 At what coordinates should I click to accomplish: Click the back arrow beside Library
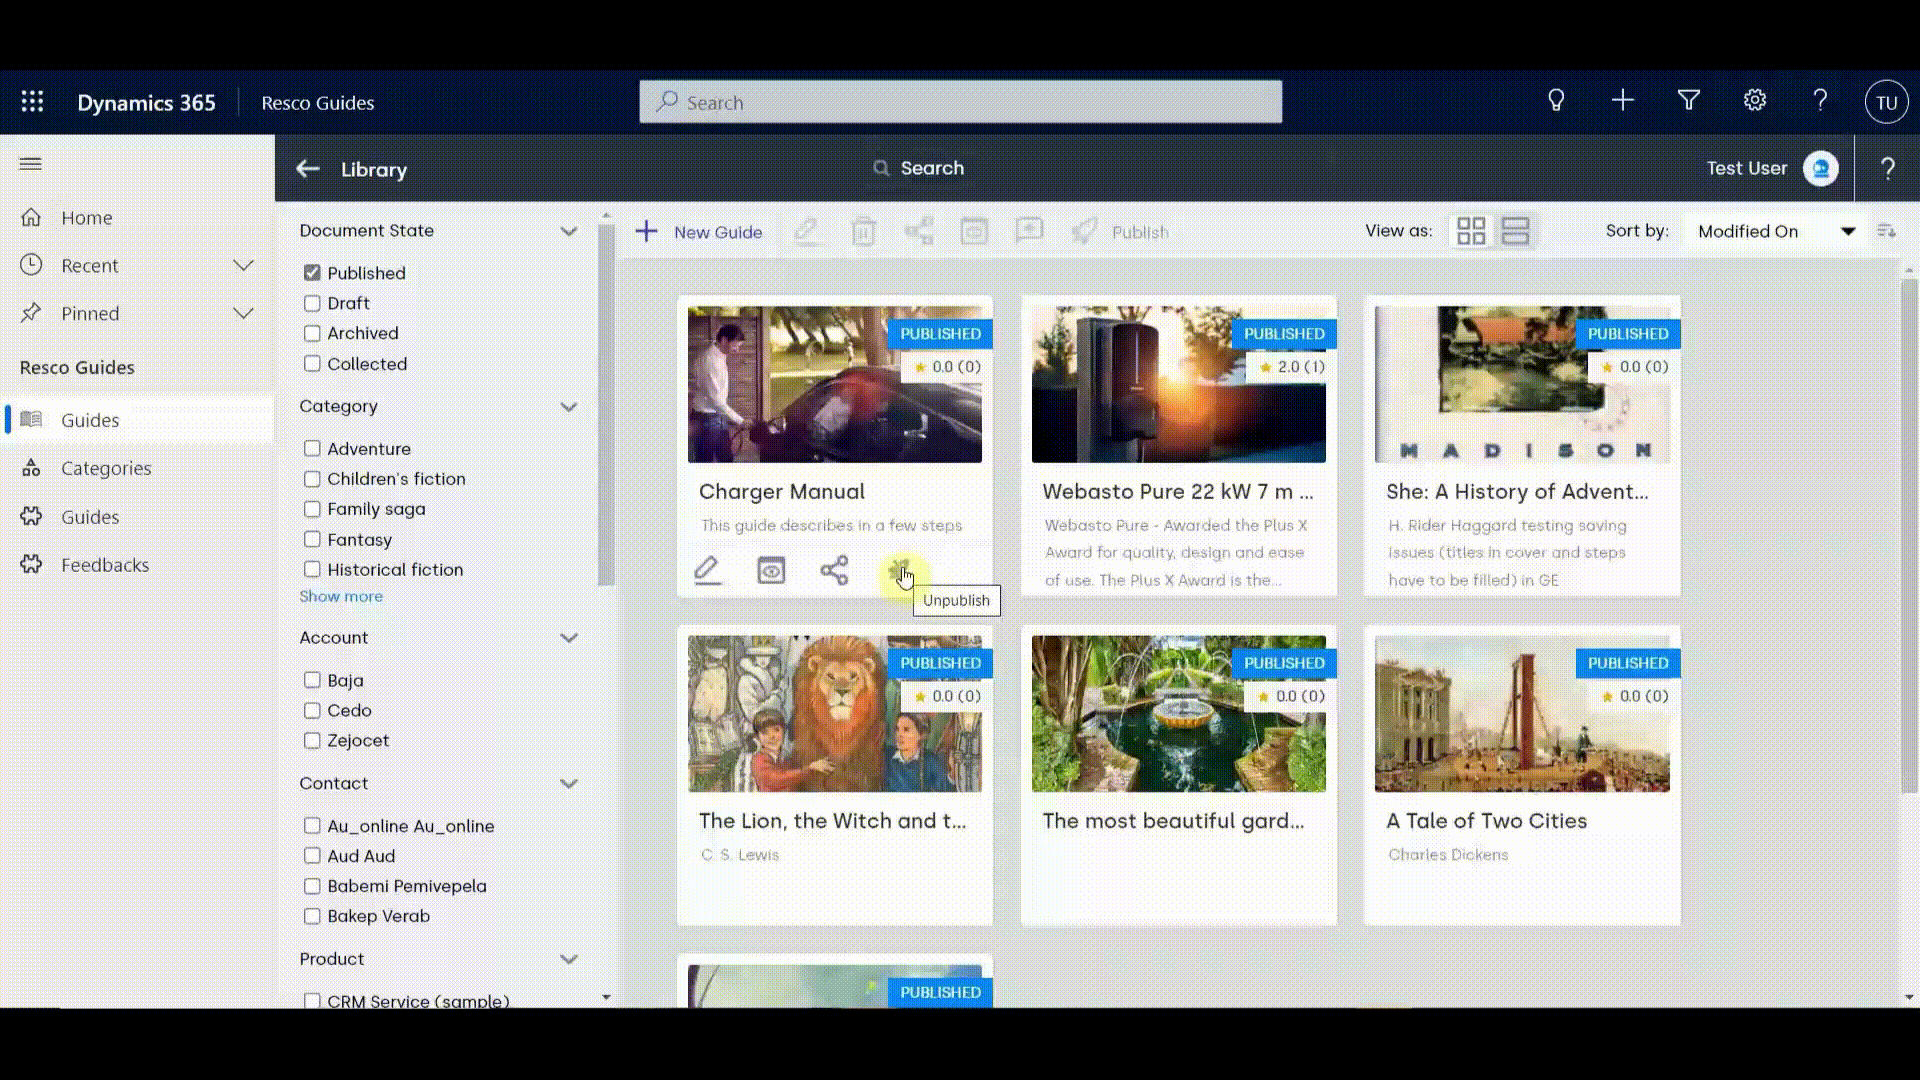tap(307, 169)
